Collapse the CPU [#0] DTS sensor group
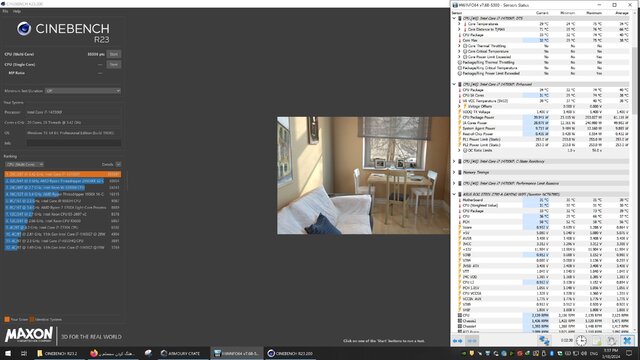Screen dimensions: 640x360 point(454,18)
